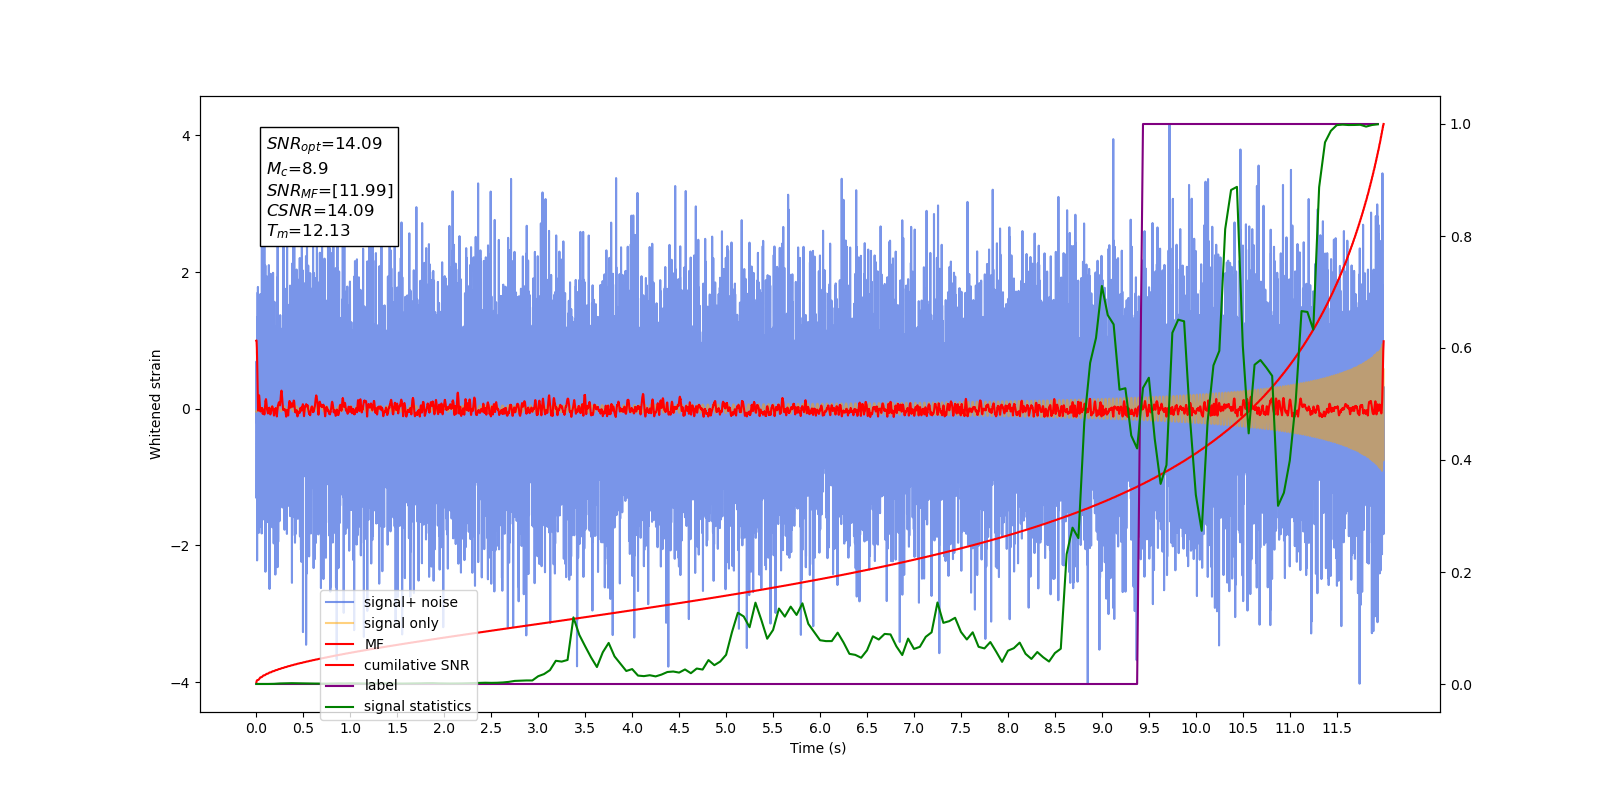1600x800 pixels.
Task: Click the x-axis tick label 4.5
Action: tap(679, 728)
